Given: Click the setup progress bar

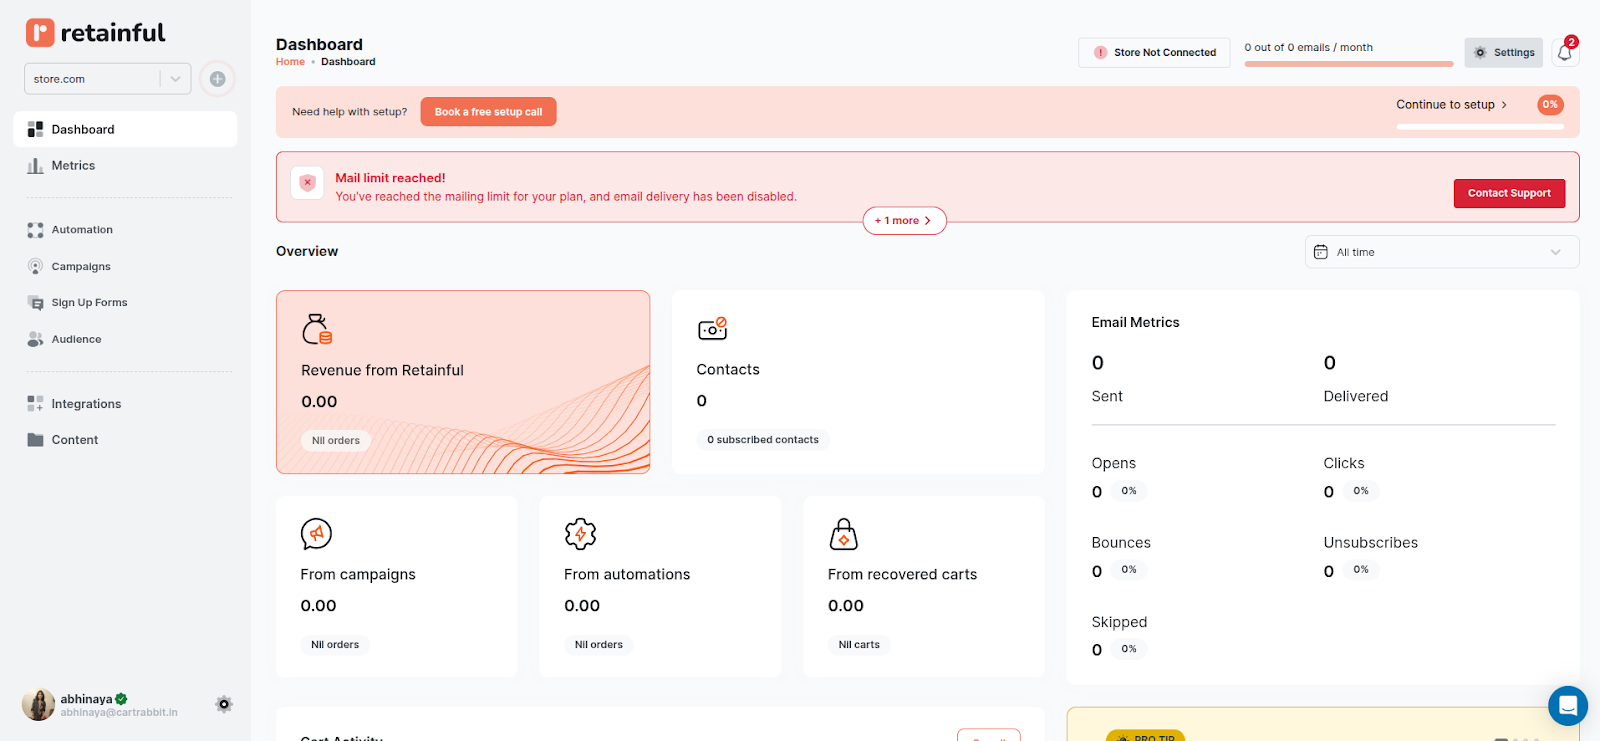Looking at the screenshot, I should tap(1480, 127).
